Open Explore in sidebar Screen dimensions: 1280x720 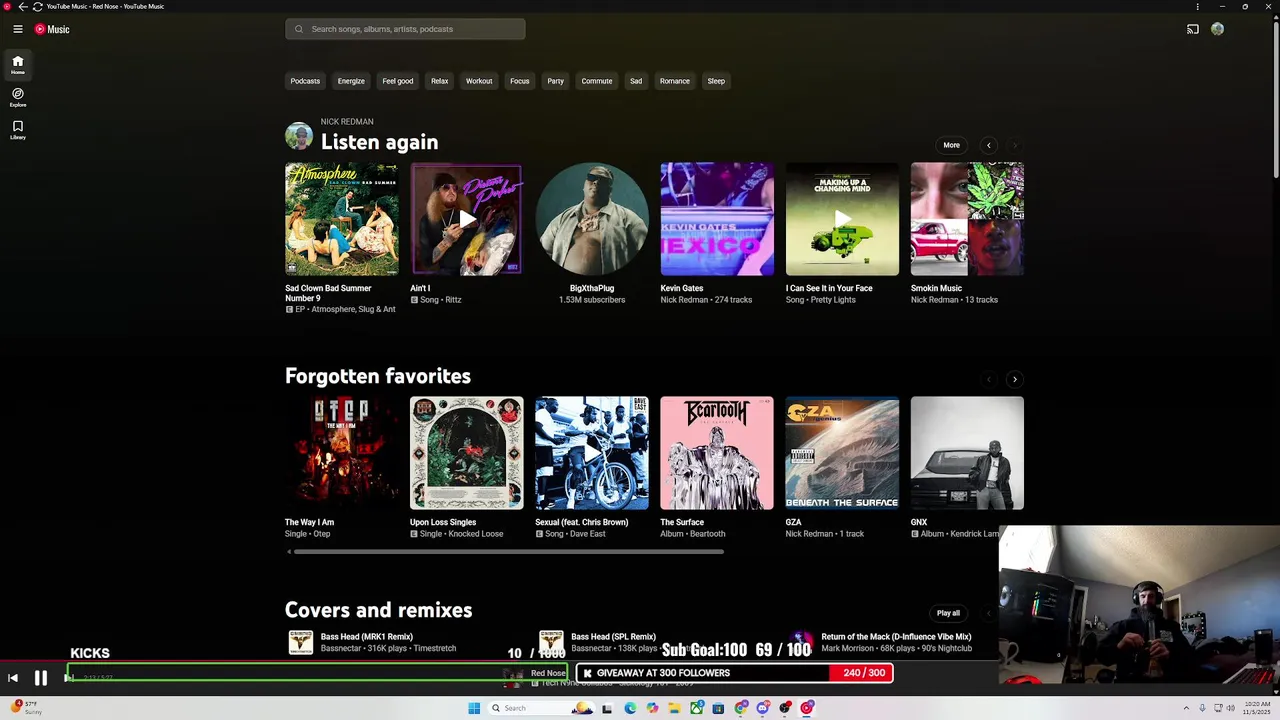point(17,97)
